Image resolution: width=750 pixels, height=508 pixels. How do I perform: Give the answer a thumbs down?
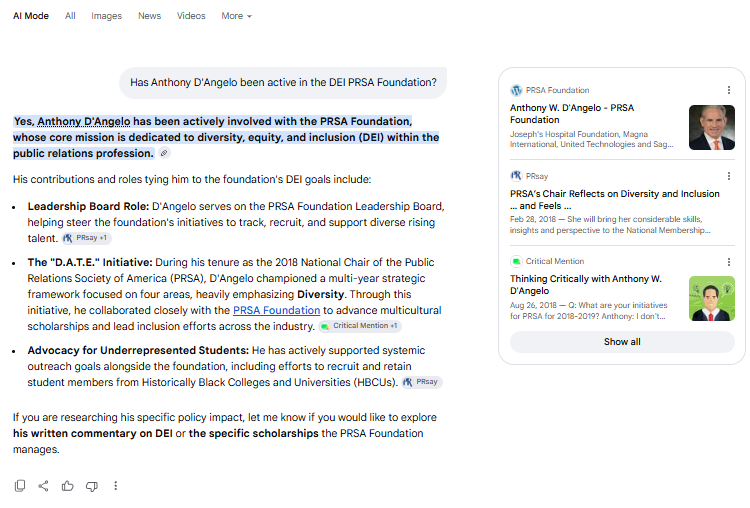coord(91,486)
